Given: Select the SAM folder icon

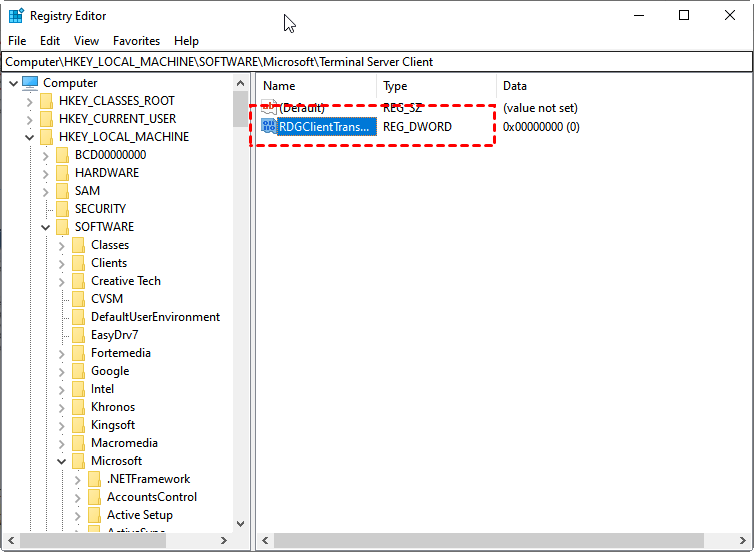Looking at the screenshot, I should (x=63, y=191).
